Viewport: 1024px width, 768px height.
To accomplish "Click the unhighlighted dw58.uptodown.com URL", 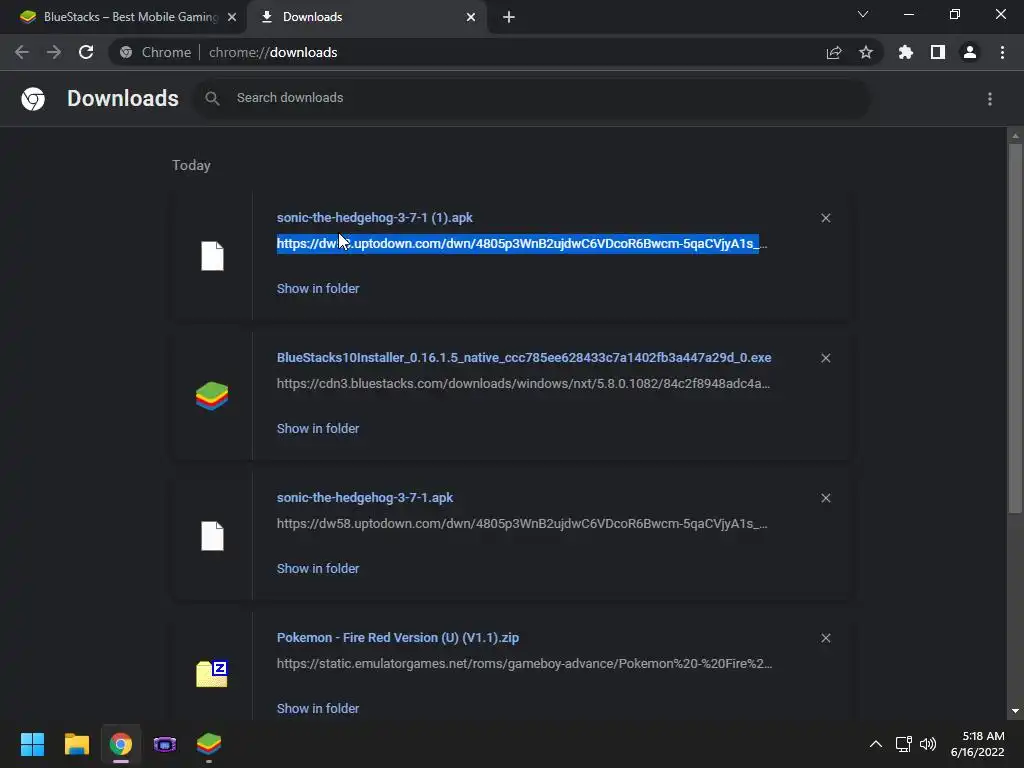I will 522,524.
